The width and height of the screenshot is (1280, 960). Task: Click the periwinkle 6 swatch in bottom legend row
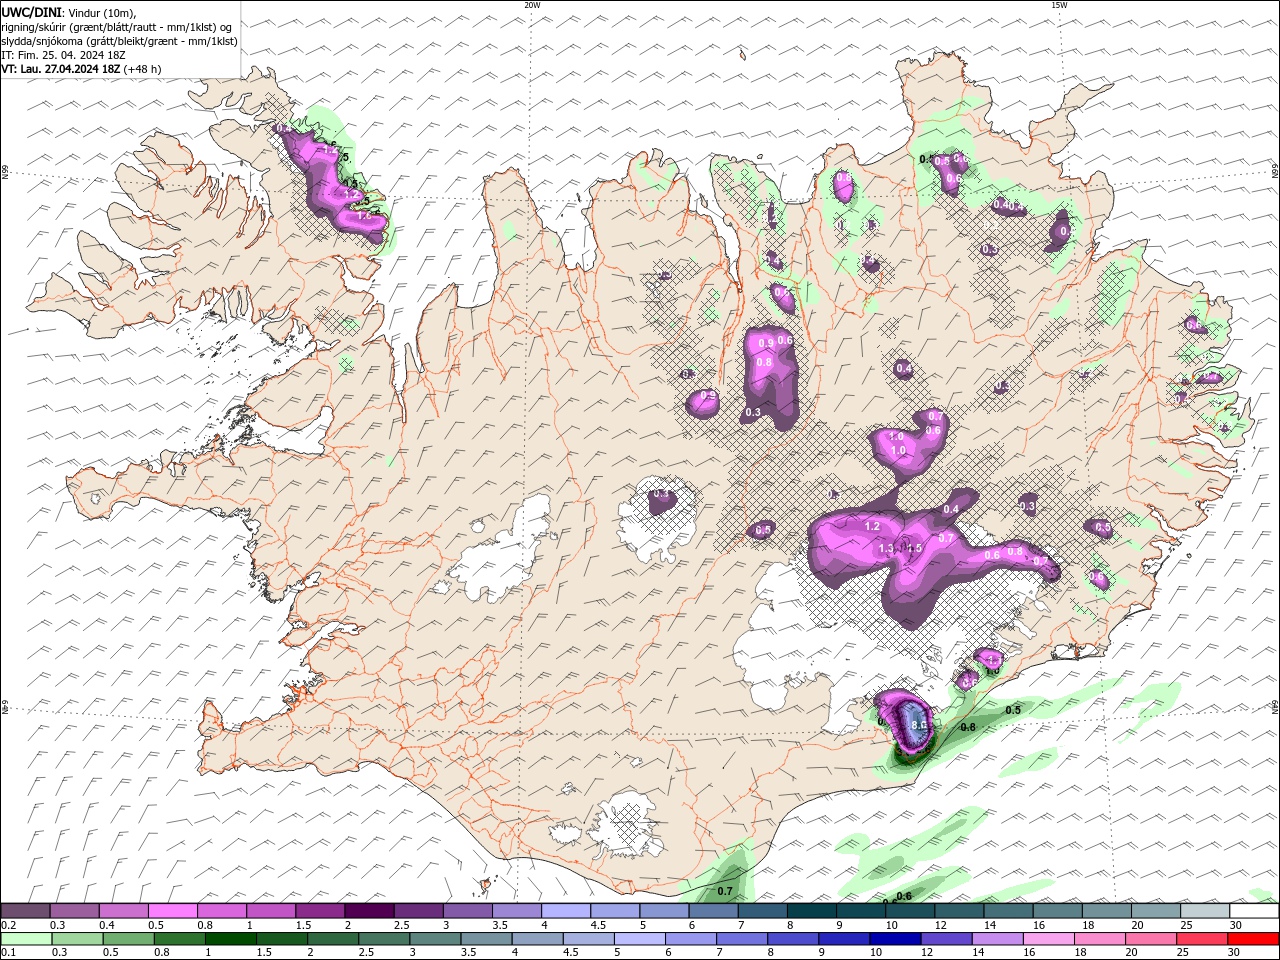click(x=690, y=939)
